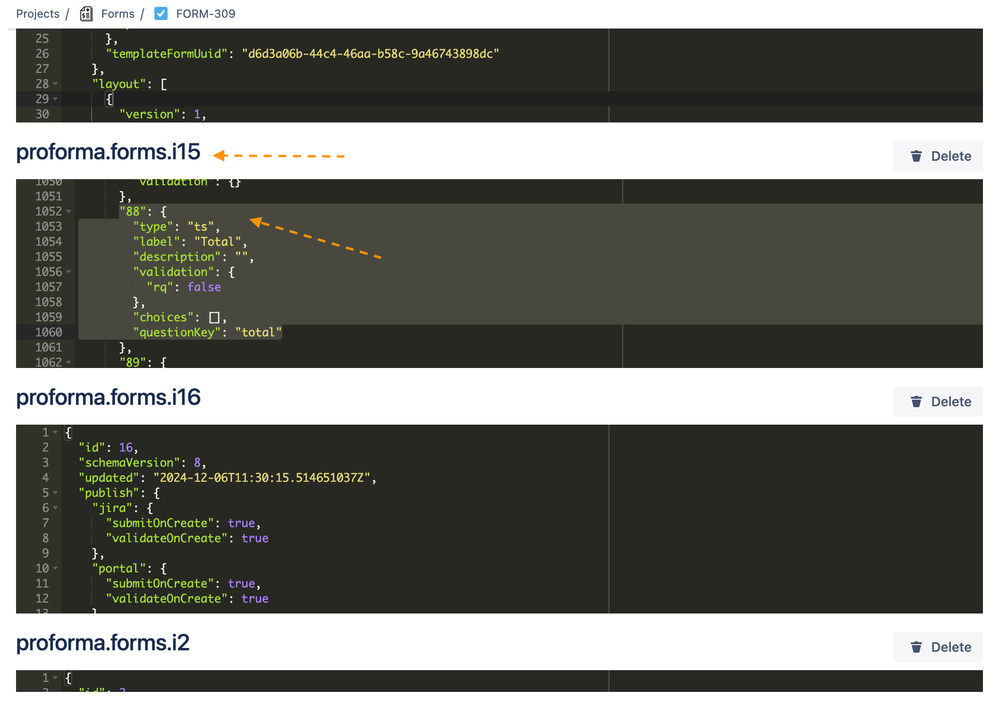The image size is (999, 702).
Task: Click the FORM-309 task type checkbox icon
Action: (161, 13)
